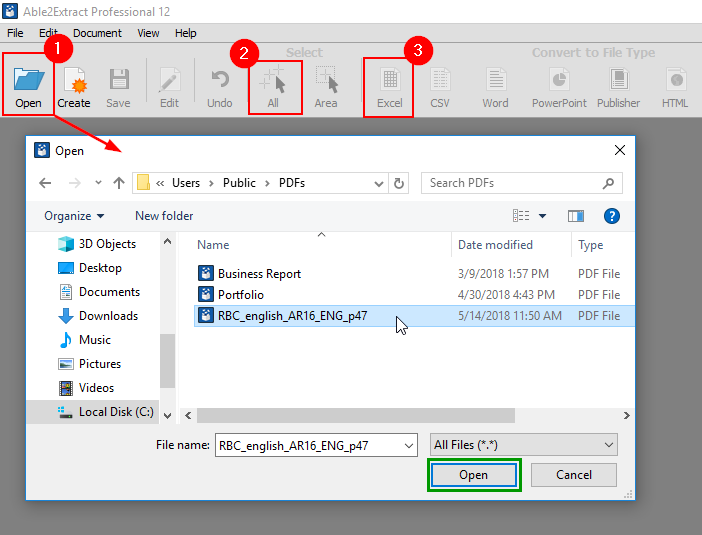Select Videos in navigation pane
This screenshot has height=535, width=702.
coord(86,388)
